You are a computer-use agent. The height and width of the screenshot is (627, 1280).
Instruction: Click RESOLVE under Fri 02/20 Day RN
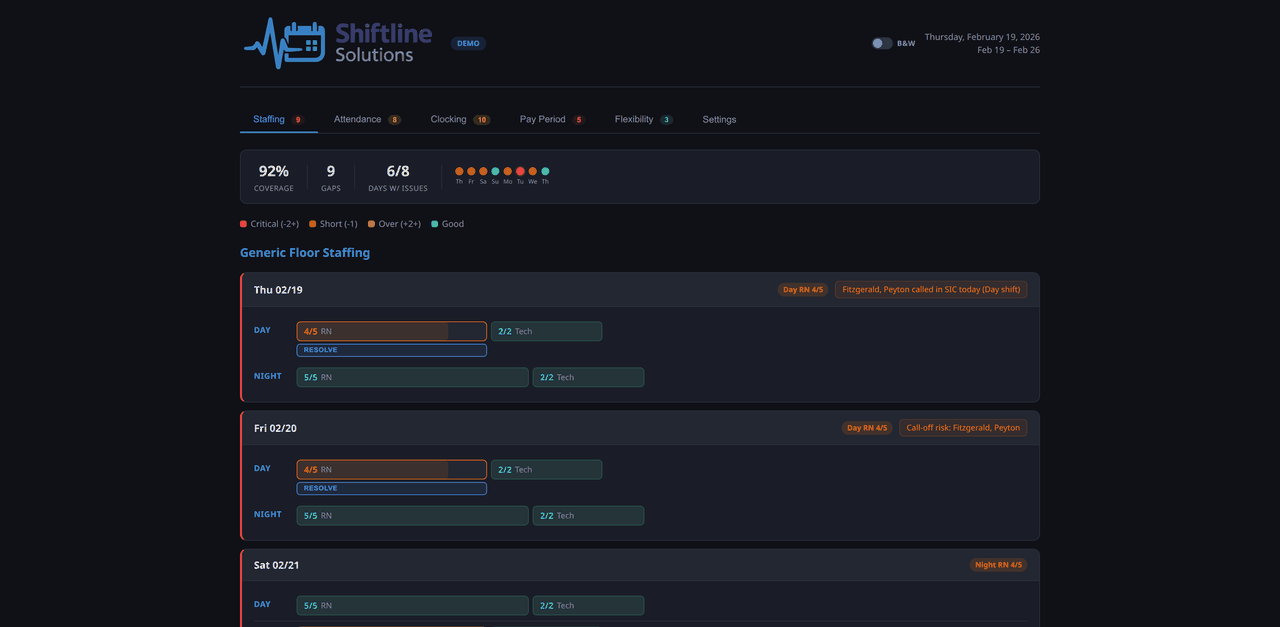tap(392, 488)
